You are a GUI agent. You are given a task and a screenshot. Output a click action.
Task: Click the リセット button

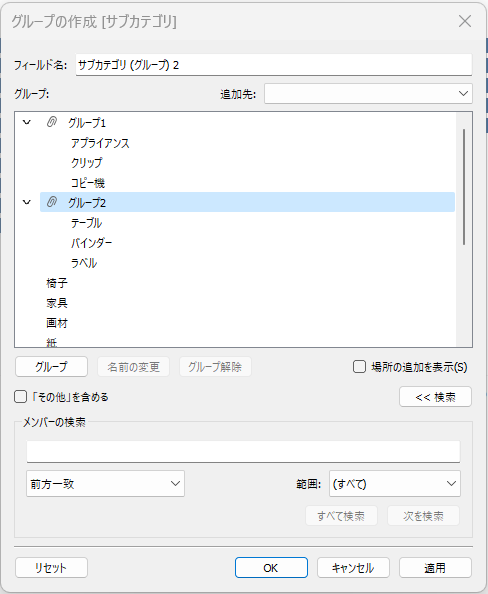(x=52, y=567)
